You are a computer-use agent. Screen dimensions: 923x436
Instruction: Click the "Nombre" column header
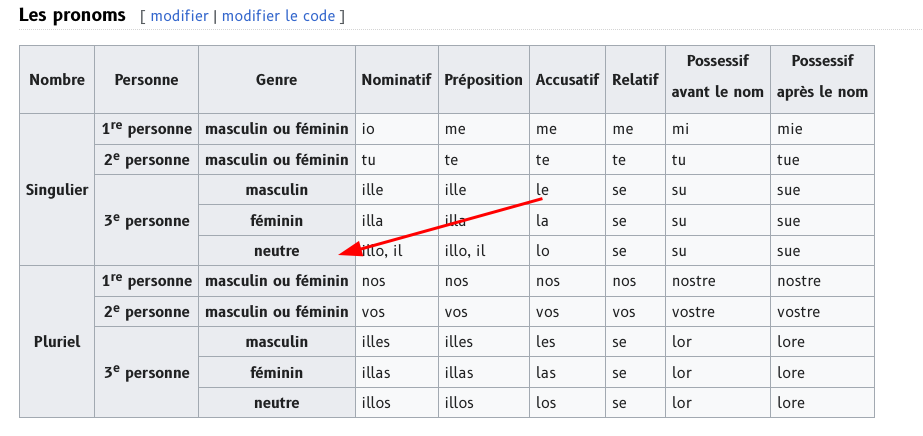[57, 79]
